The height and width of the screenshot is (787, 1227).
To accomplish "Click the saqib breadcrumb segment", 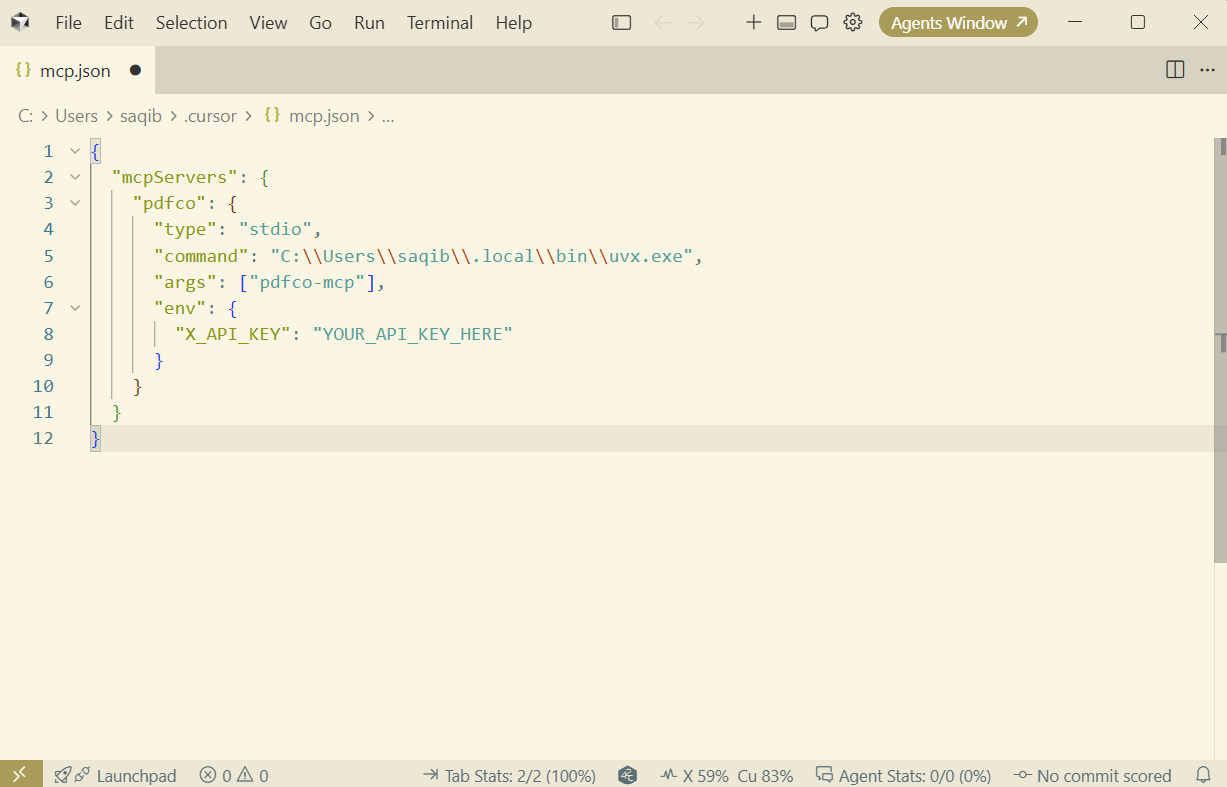I will click(141, 116).
